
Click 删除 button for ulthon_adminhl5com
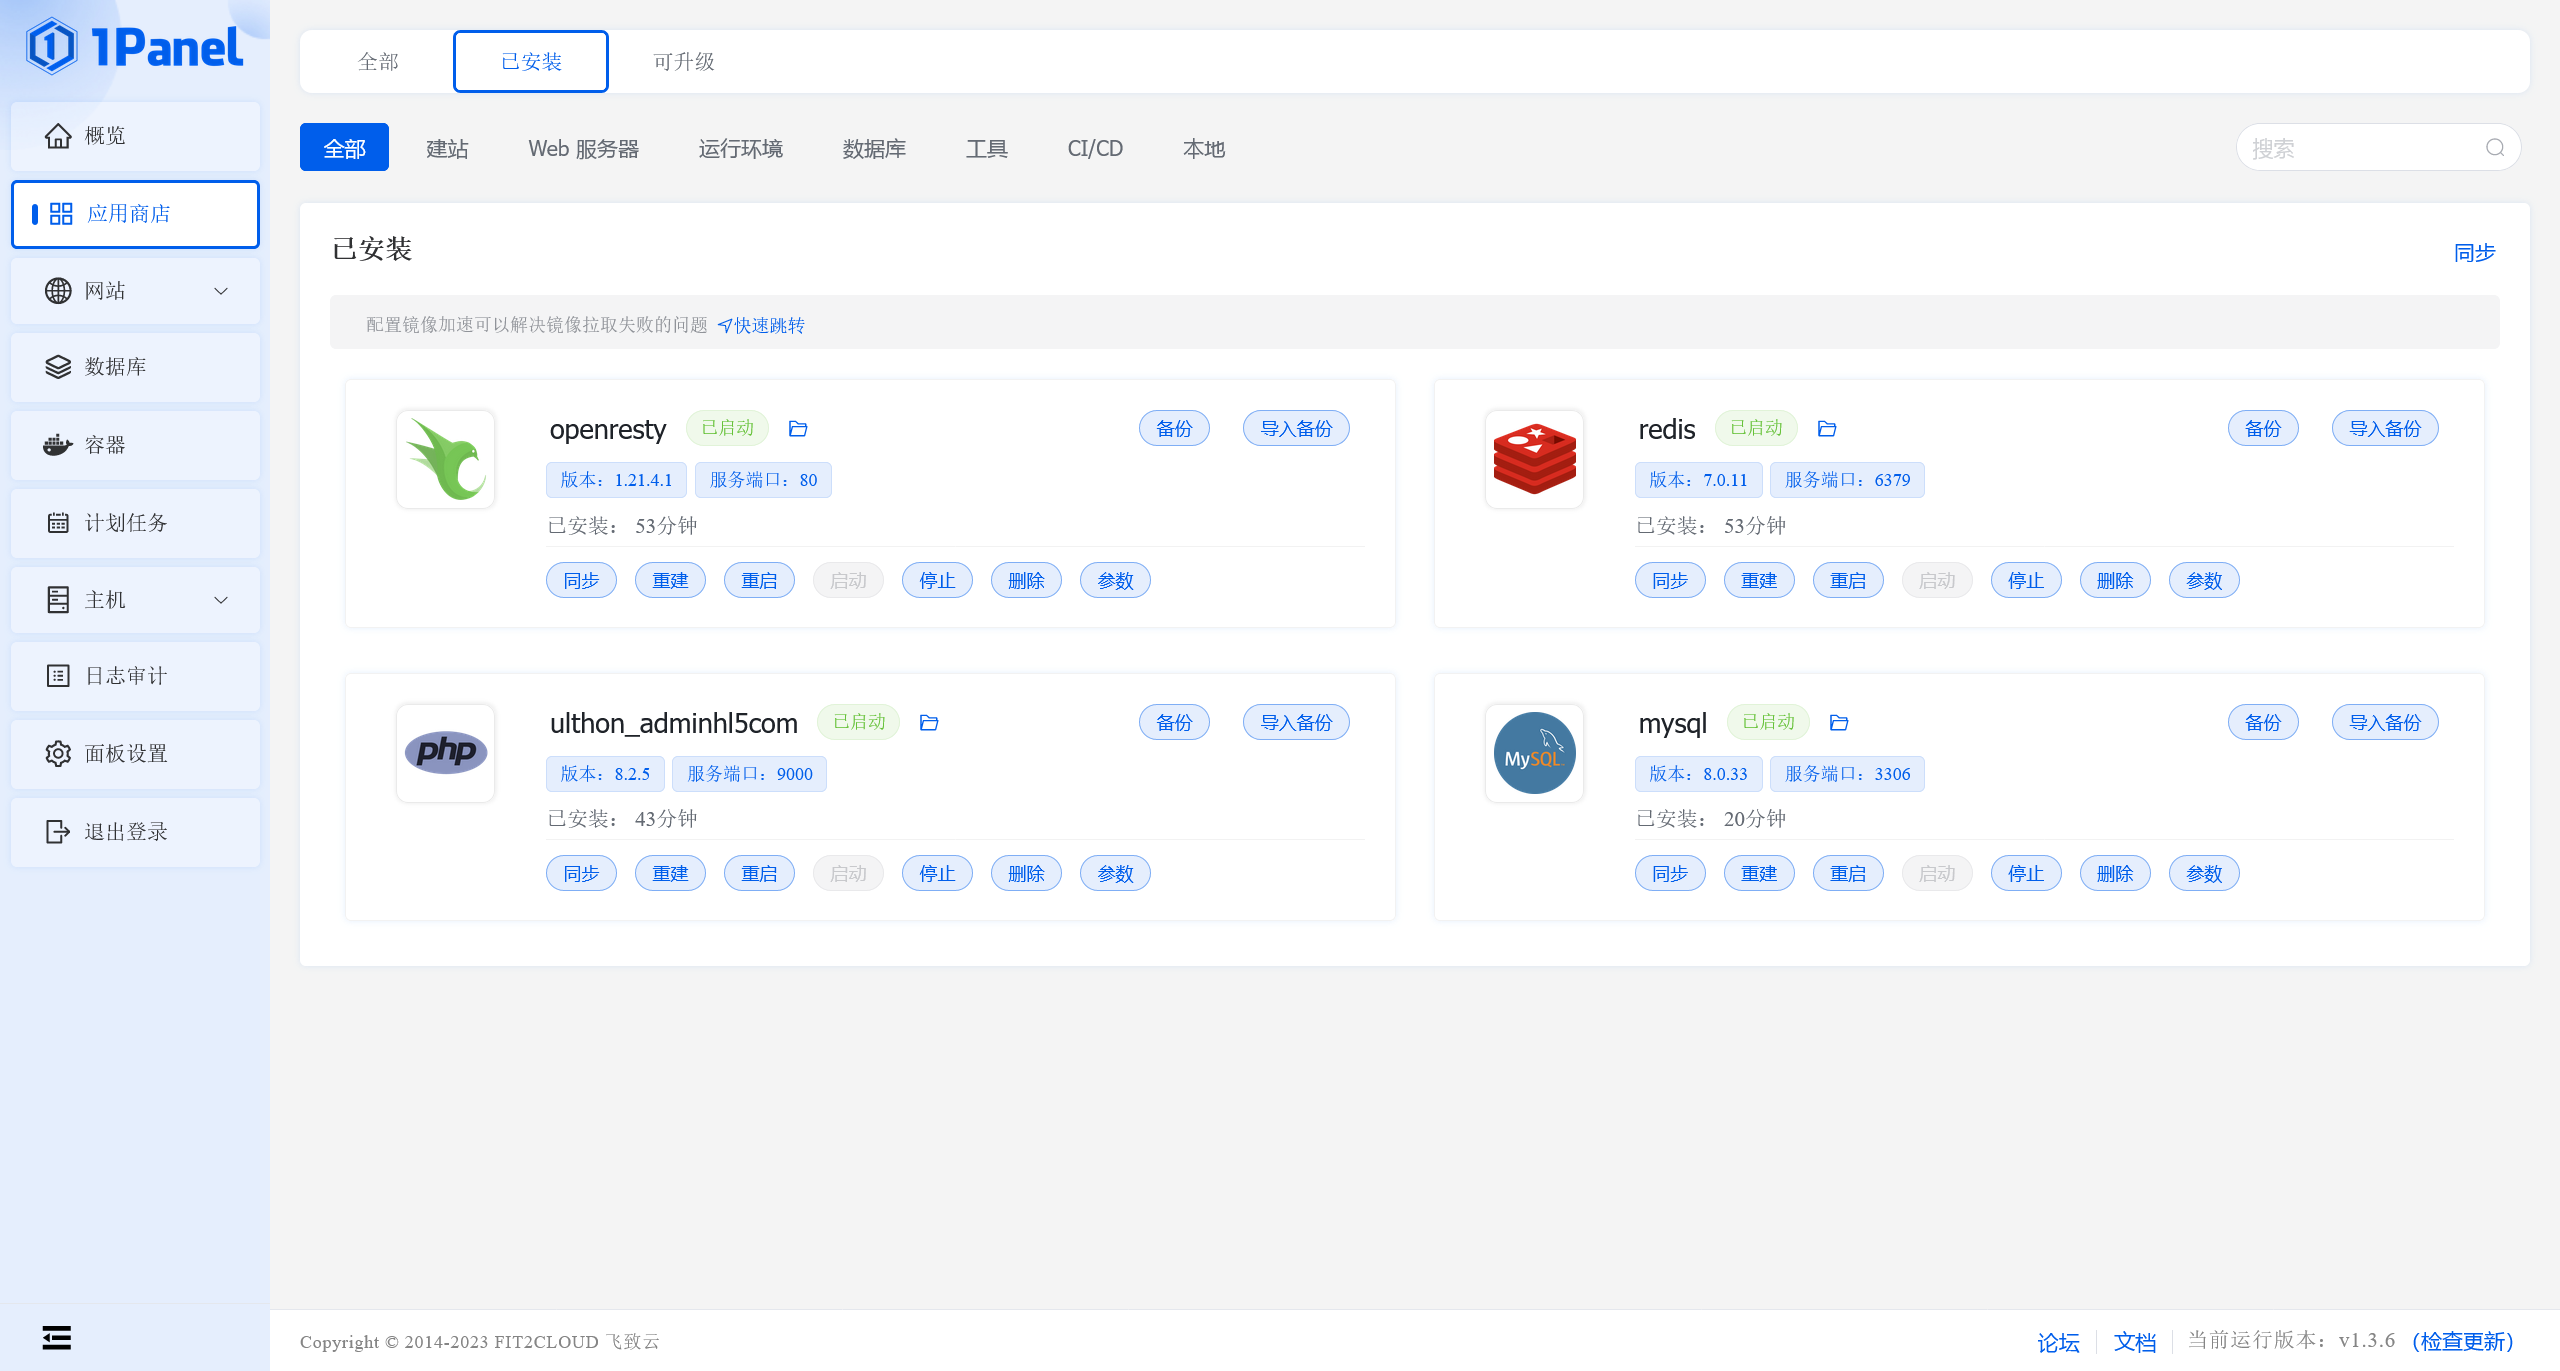click(x=1026, y=874)
